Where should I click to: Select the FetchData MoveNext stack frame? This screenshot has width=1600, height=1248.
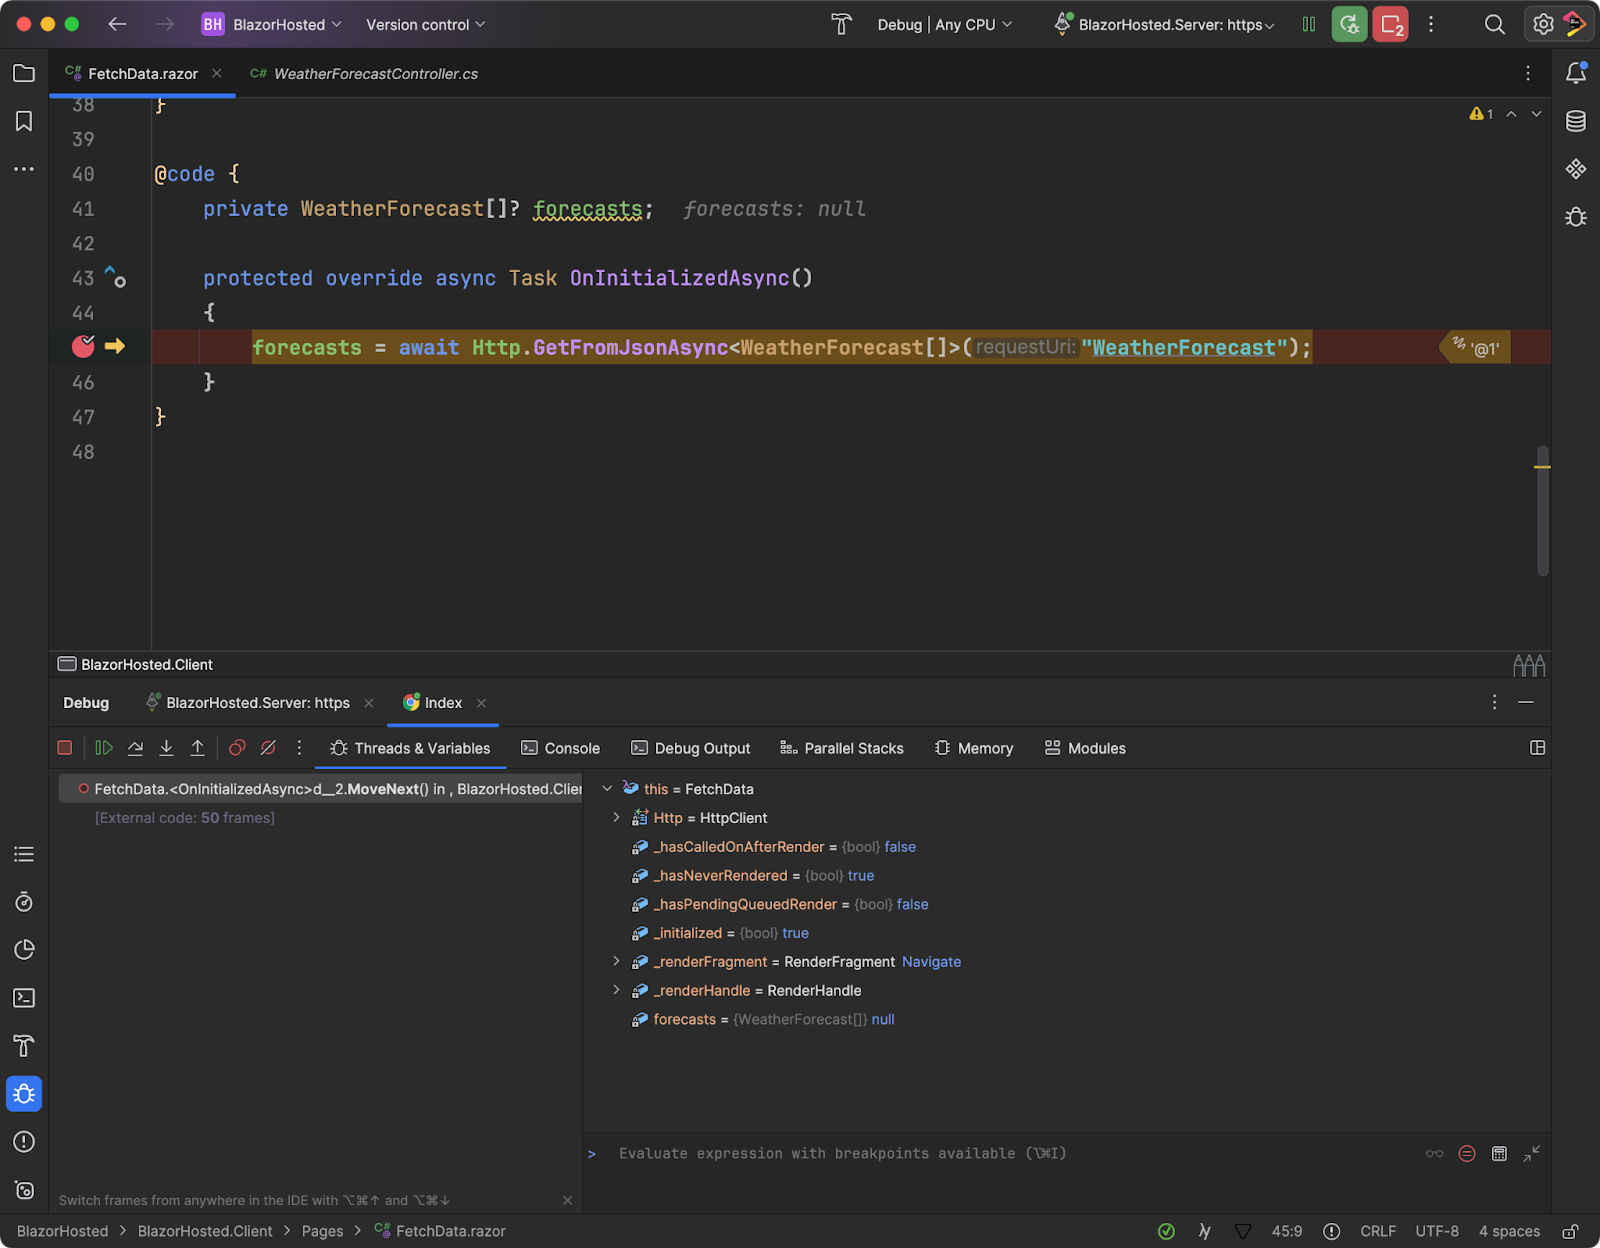[x=320, y=789]
